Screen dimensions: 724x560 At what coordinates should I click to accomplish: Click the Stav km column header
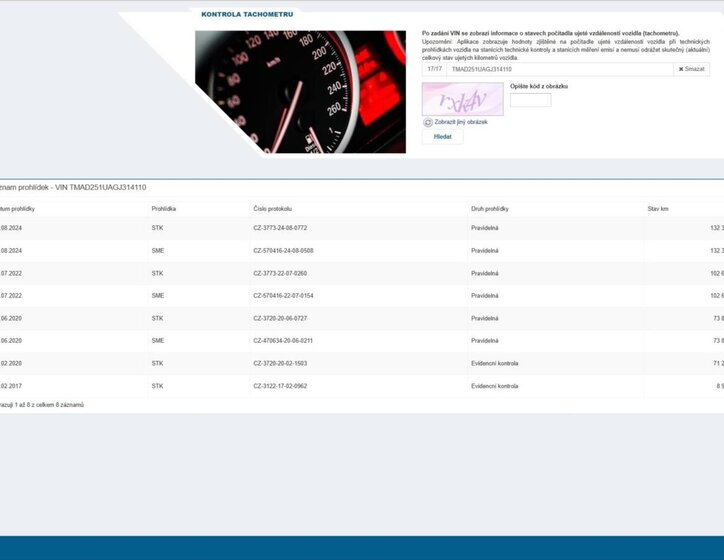pos(659,209)
